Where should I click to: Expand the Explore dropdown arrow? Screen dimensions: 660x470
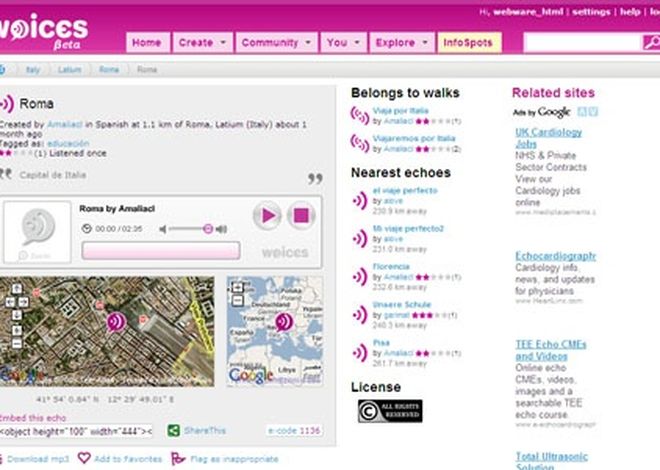(x=425, y=42)
